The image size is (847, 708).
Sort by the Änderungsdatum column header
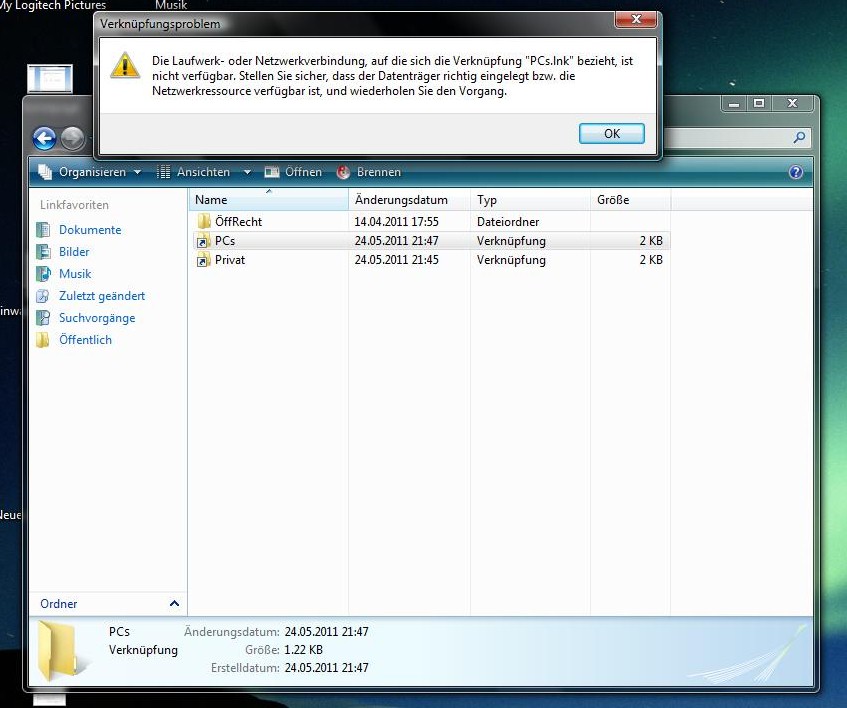(x=401, y=200)
